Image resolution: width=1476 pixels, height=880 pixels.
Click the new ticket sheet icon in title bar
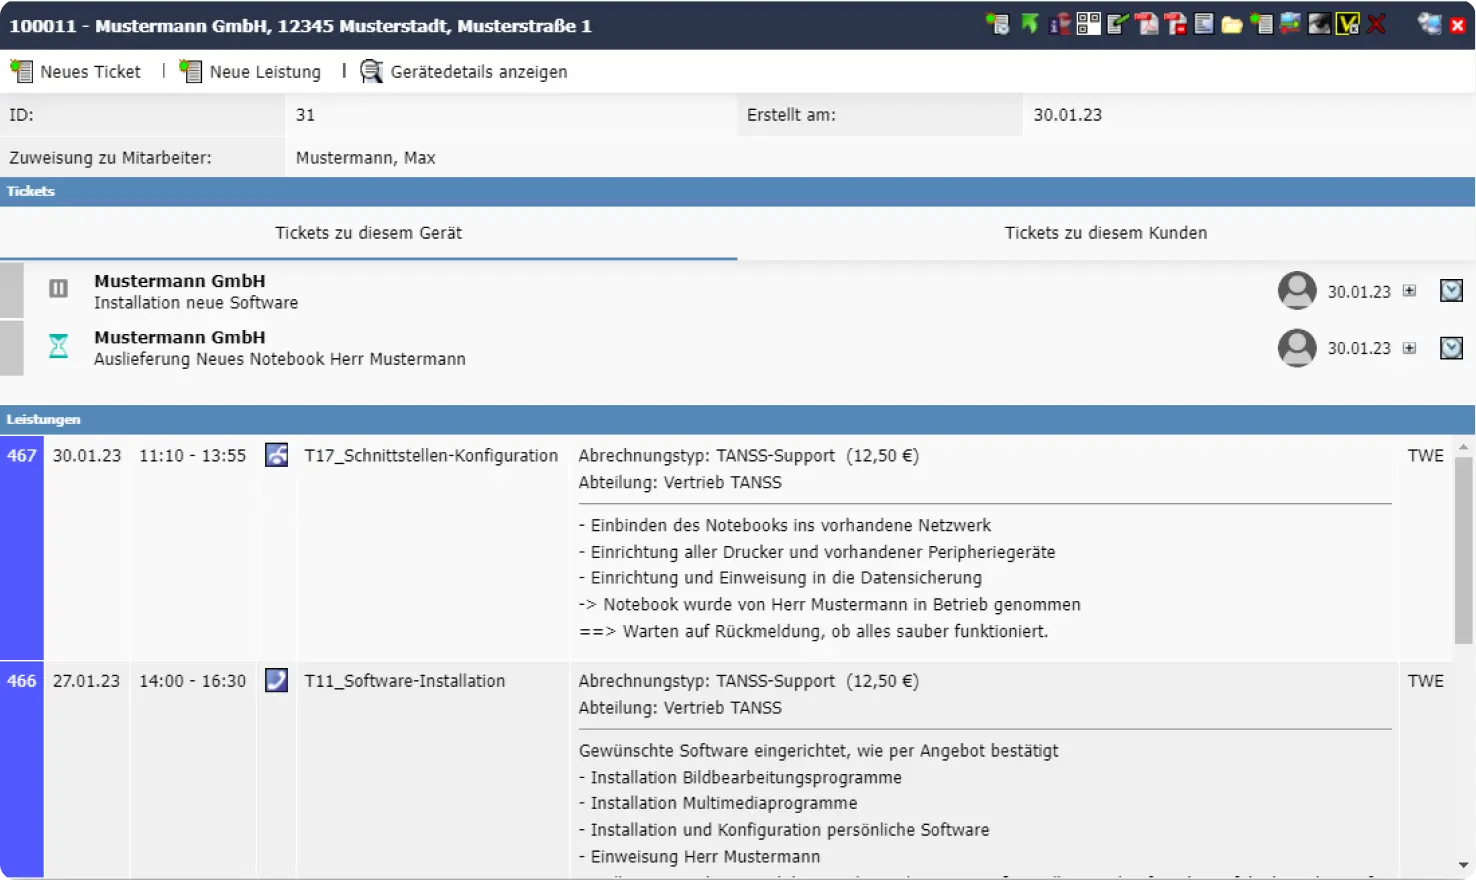pos(1261,24)
